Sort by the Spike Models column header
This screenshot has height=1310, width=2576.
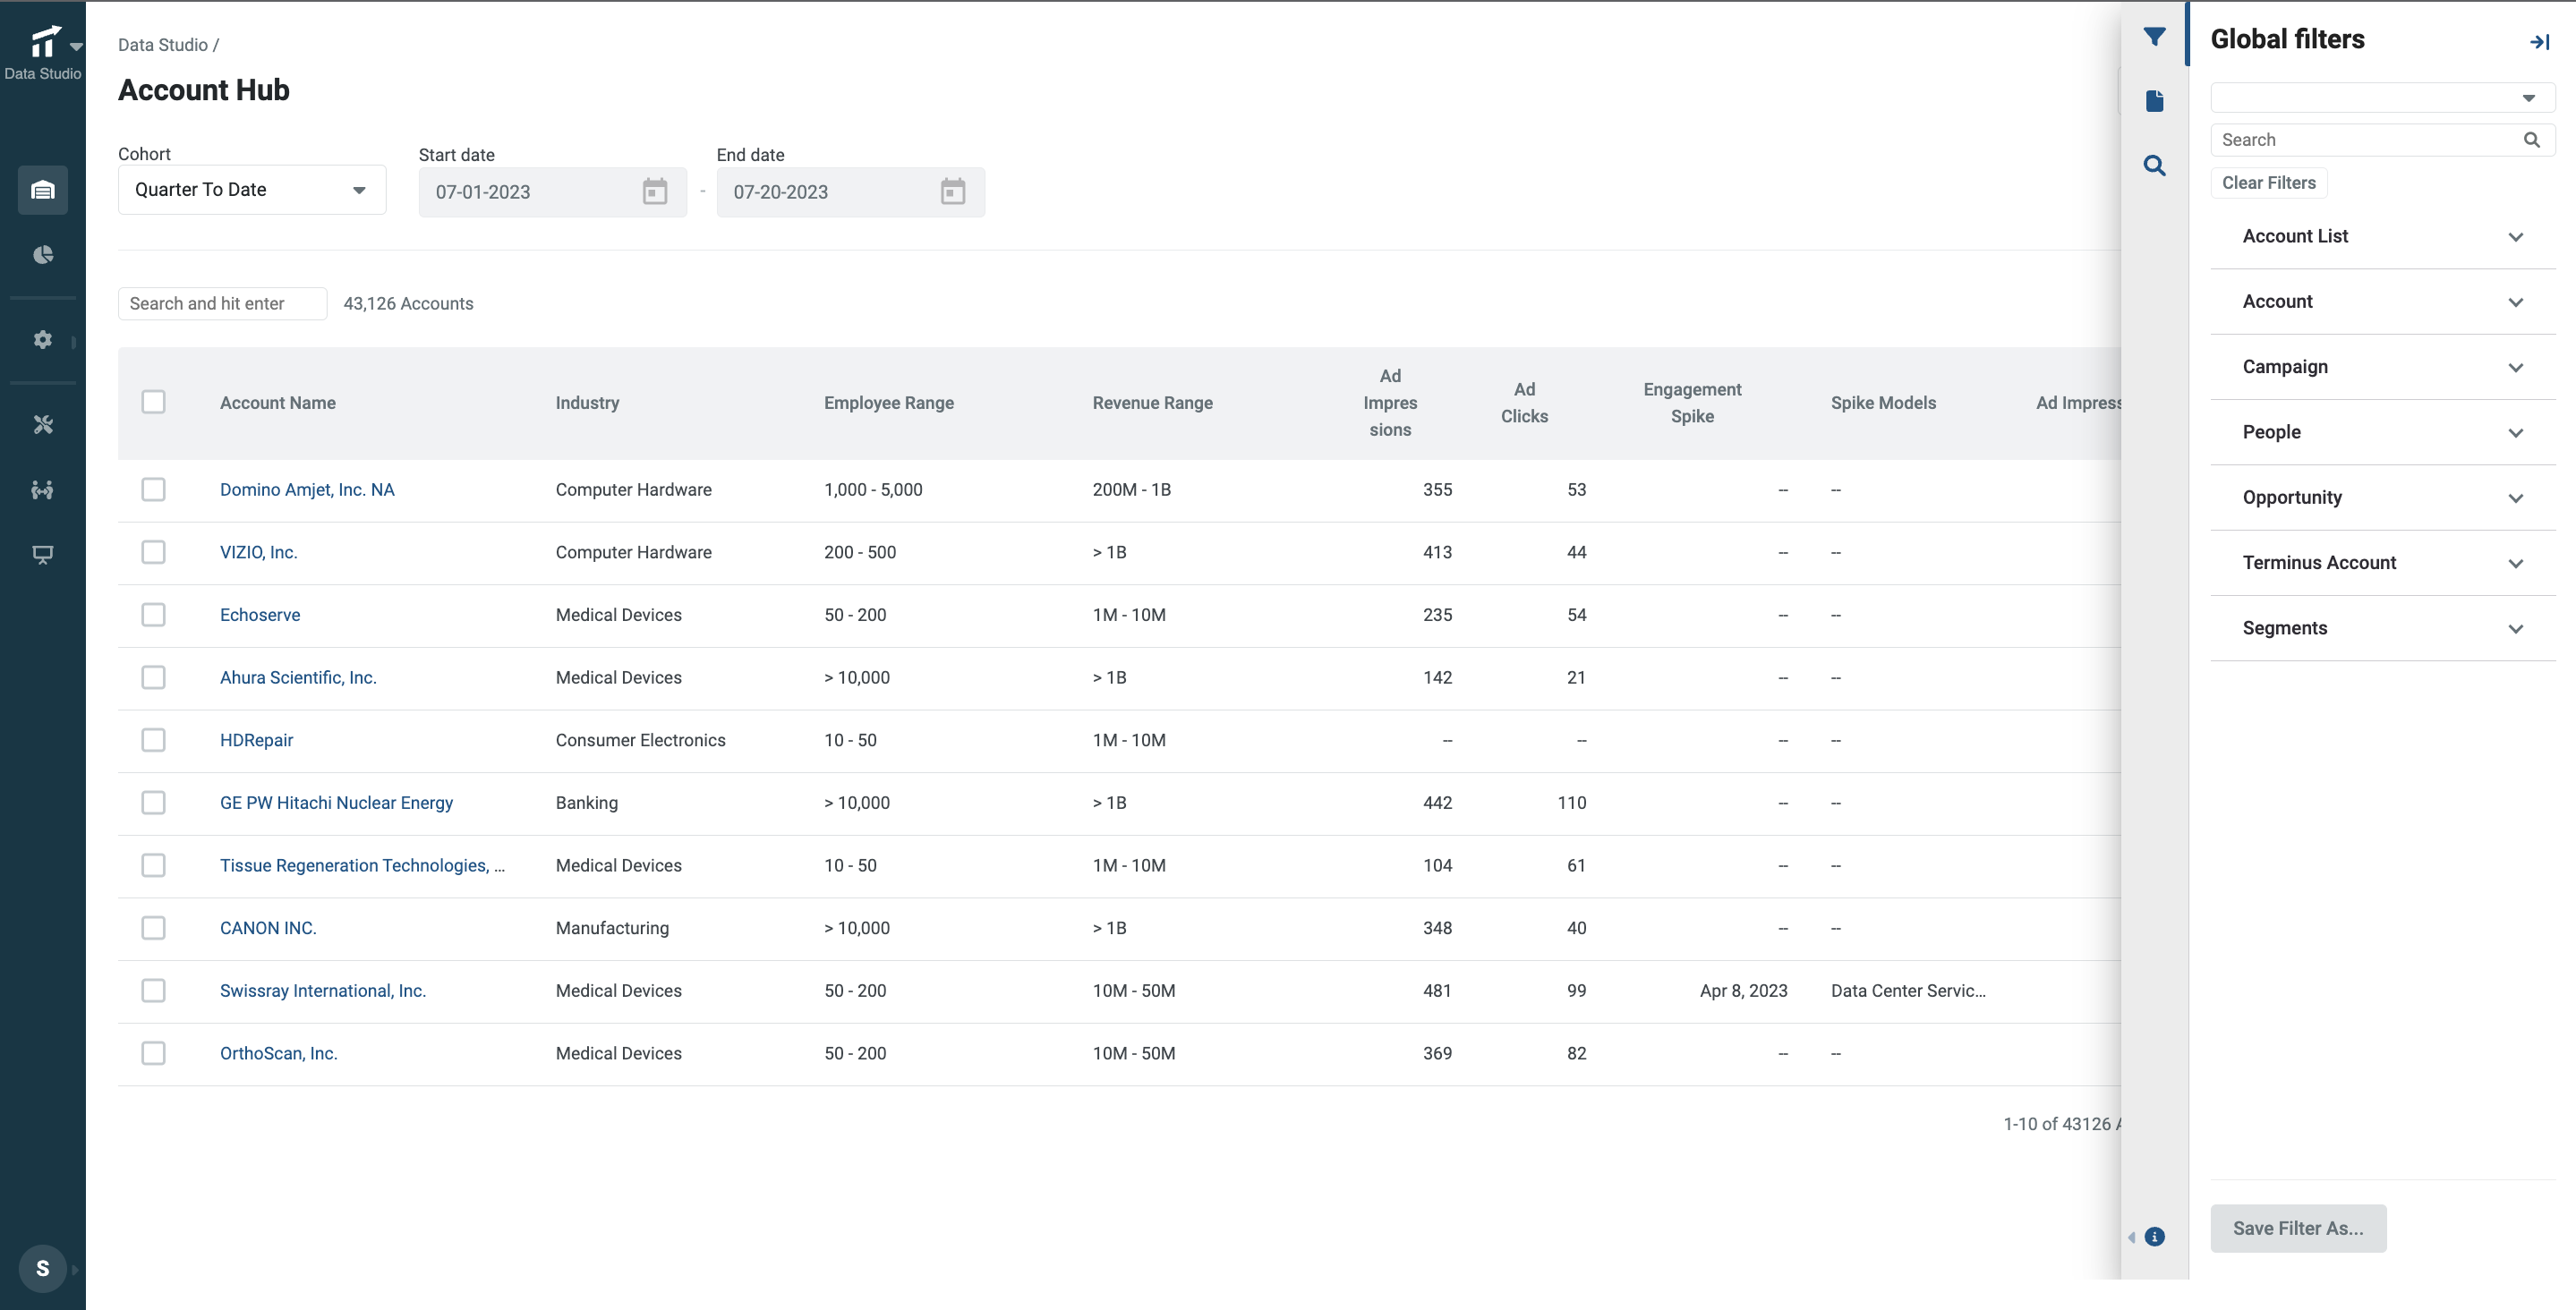tap(1883, 403)
